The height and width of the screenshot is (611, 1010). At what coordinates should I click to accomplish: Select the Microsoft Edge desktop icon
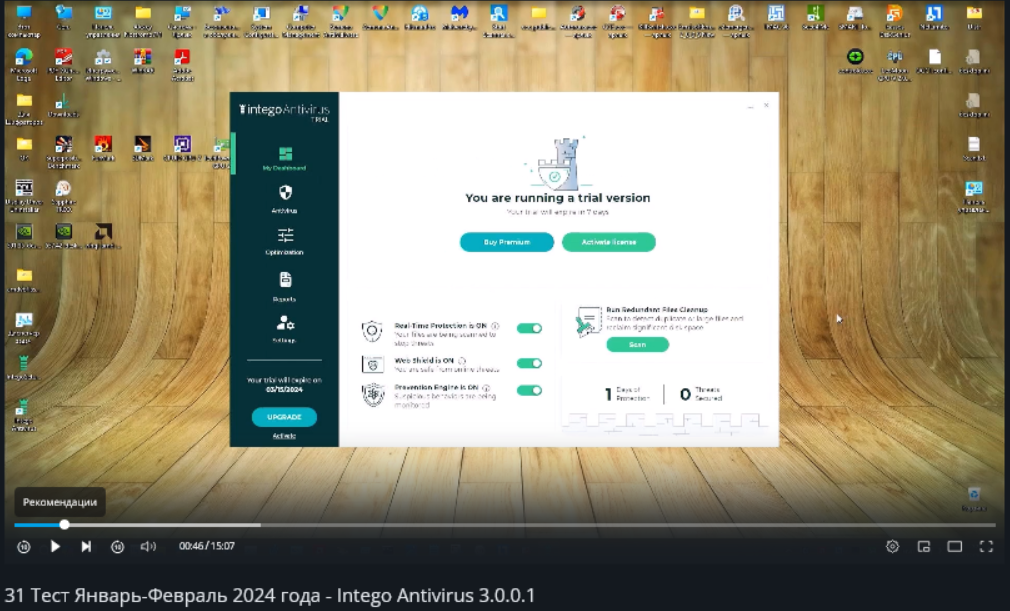pyautogui.click(x=24, y=65)
